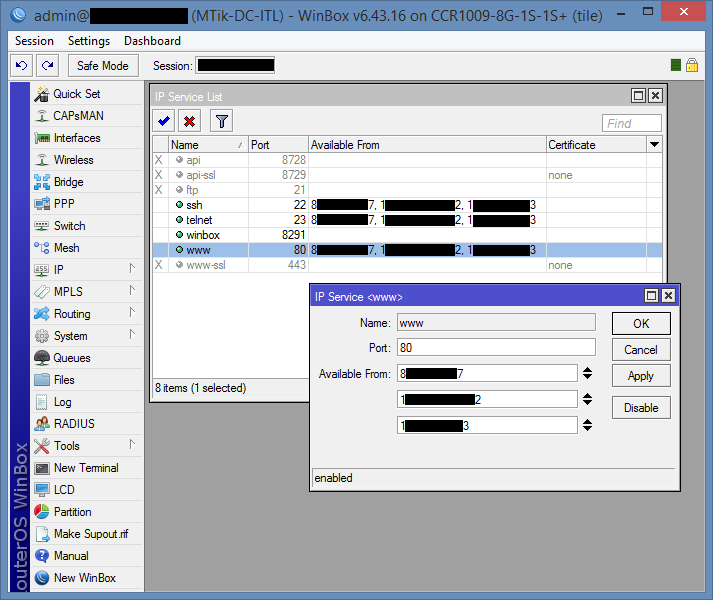
Task: Open the Queues menu item
Action: coord(86,358)
